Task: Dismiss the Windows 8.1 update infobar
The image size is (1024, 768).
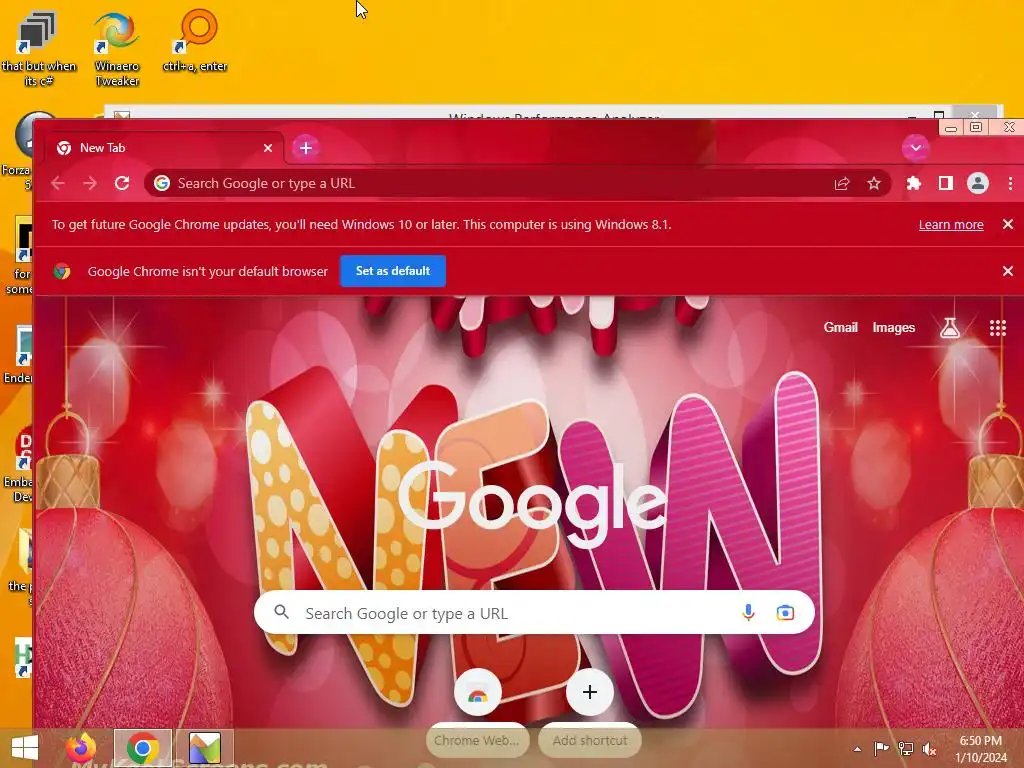Action: coord(1008,225)
